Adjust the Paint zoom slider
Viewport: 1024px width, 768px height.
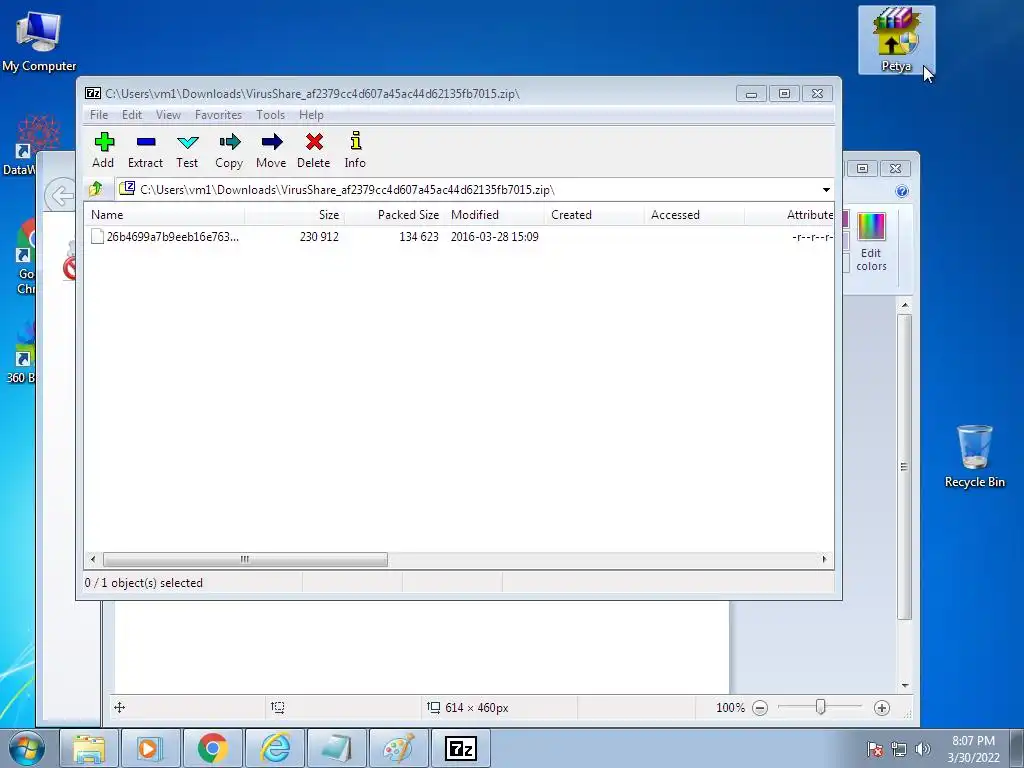(x=820, y=707)
